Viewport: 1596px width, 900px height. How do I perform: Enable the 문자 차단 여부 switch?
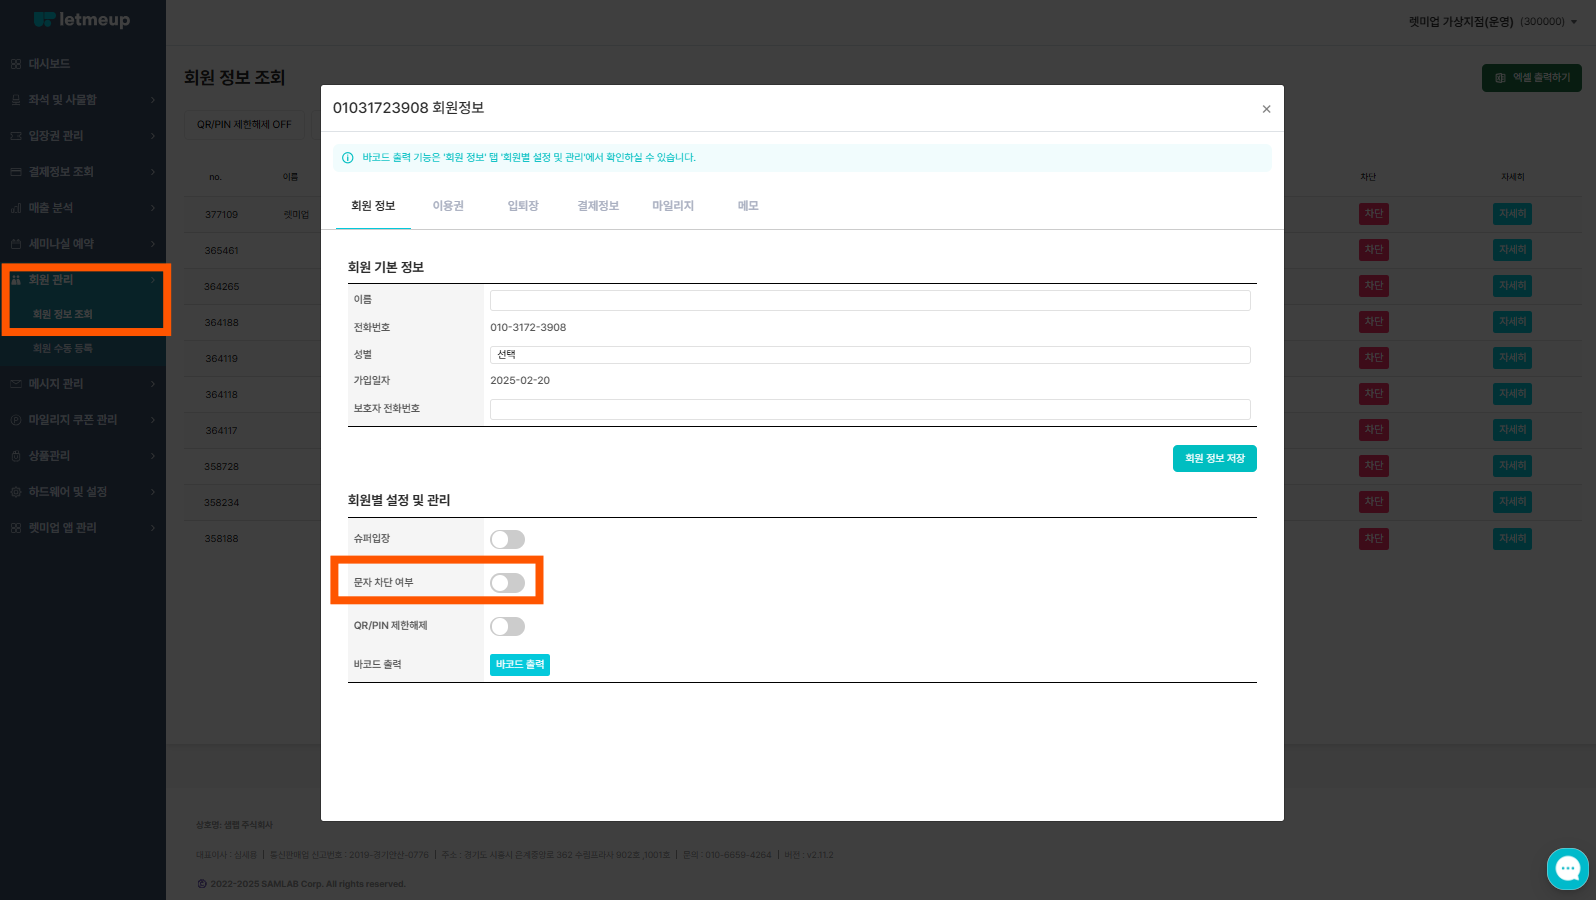tap(507, 583)
